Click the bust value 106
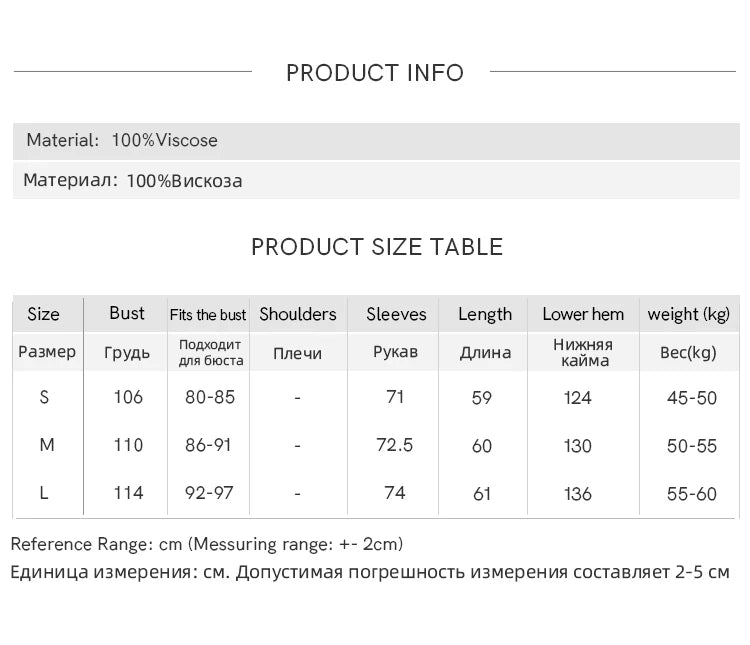 coord(128,397)
